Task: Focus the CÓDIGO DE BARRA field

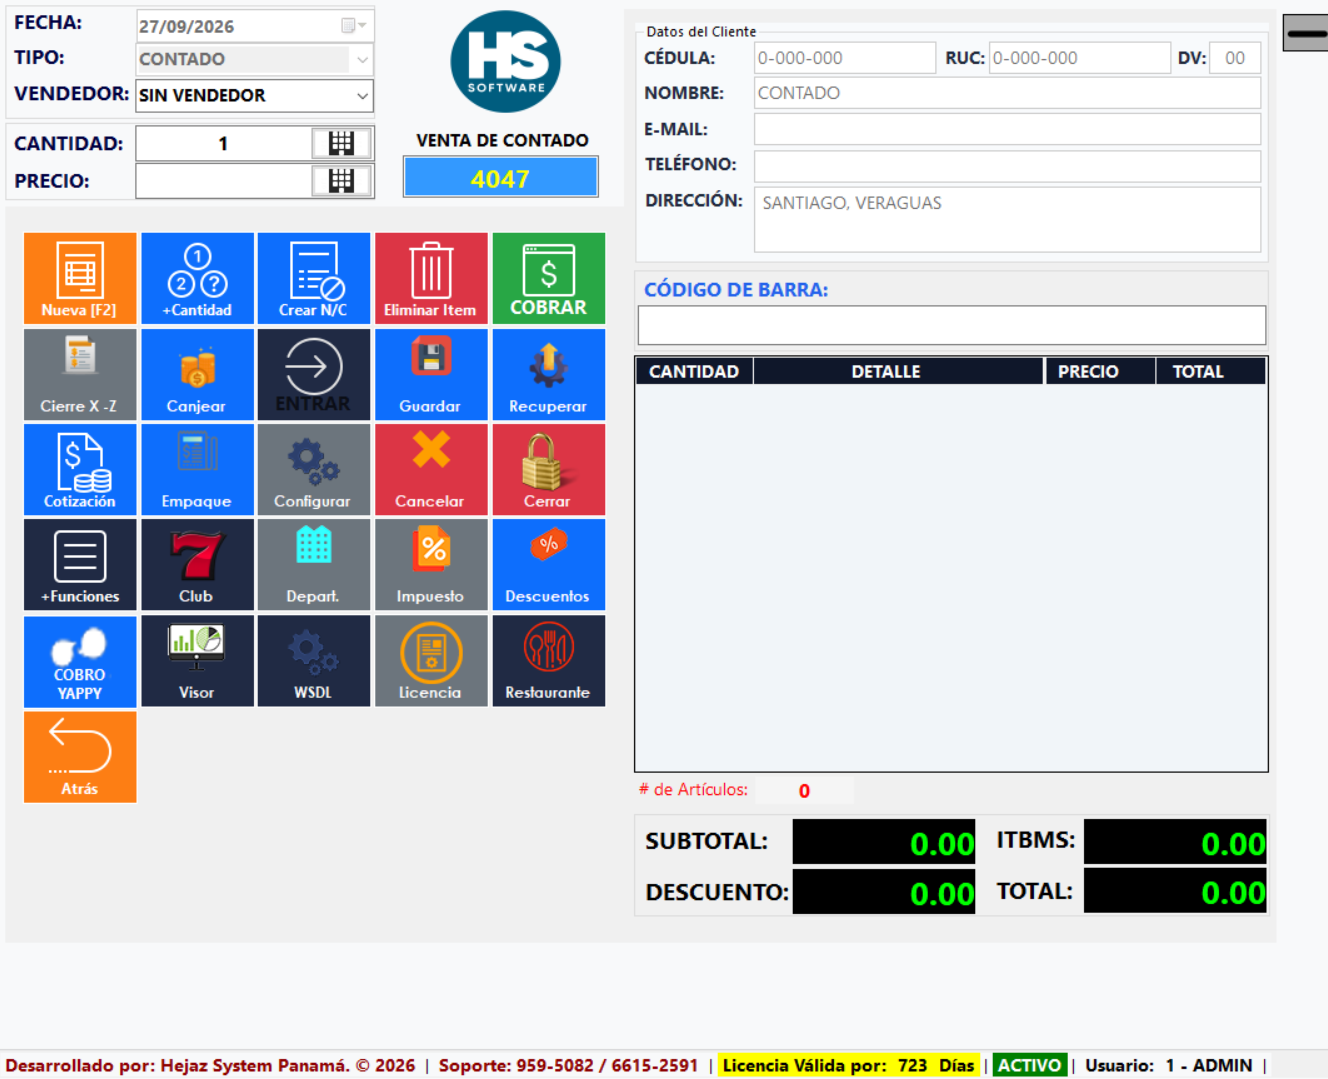Action: click(952, 325)
